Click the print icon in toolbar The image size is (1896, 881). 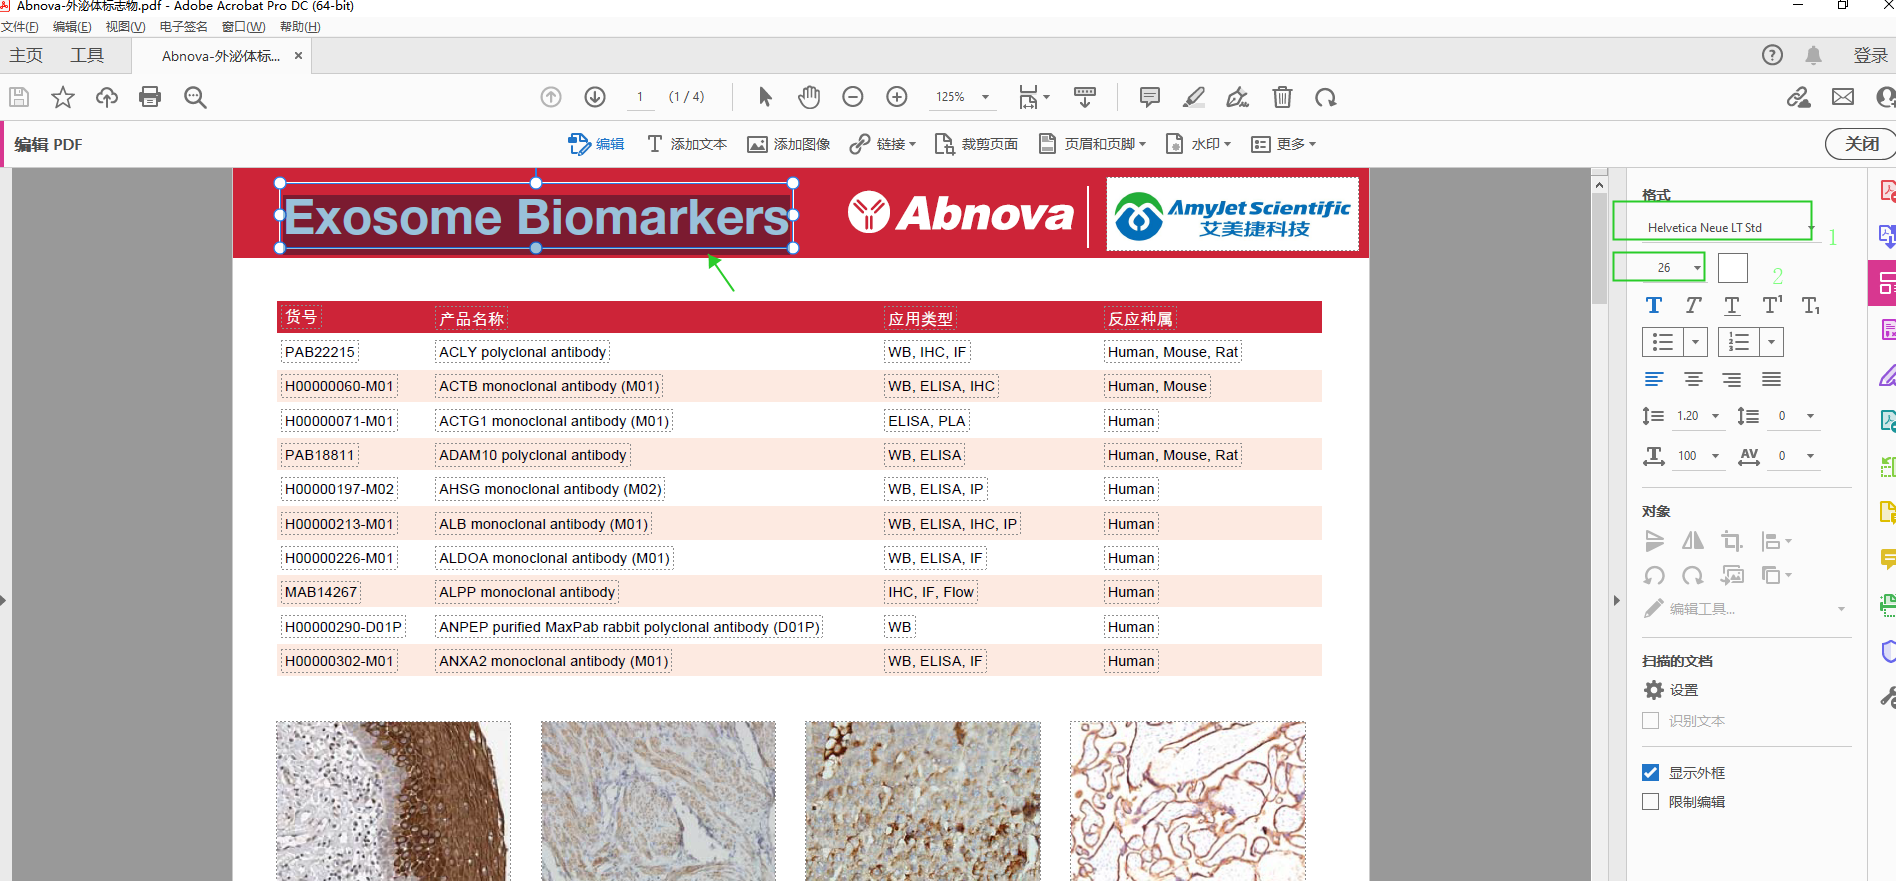click(x=150, y=97)
